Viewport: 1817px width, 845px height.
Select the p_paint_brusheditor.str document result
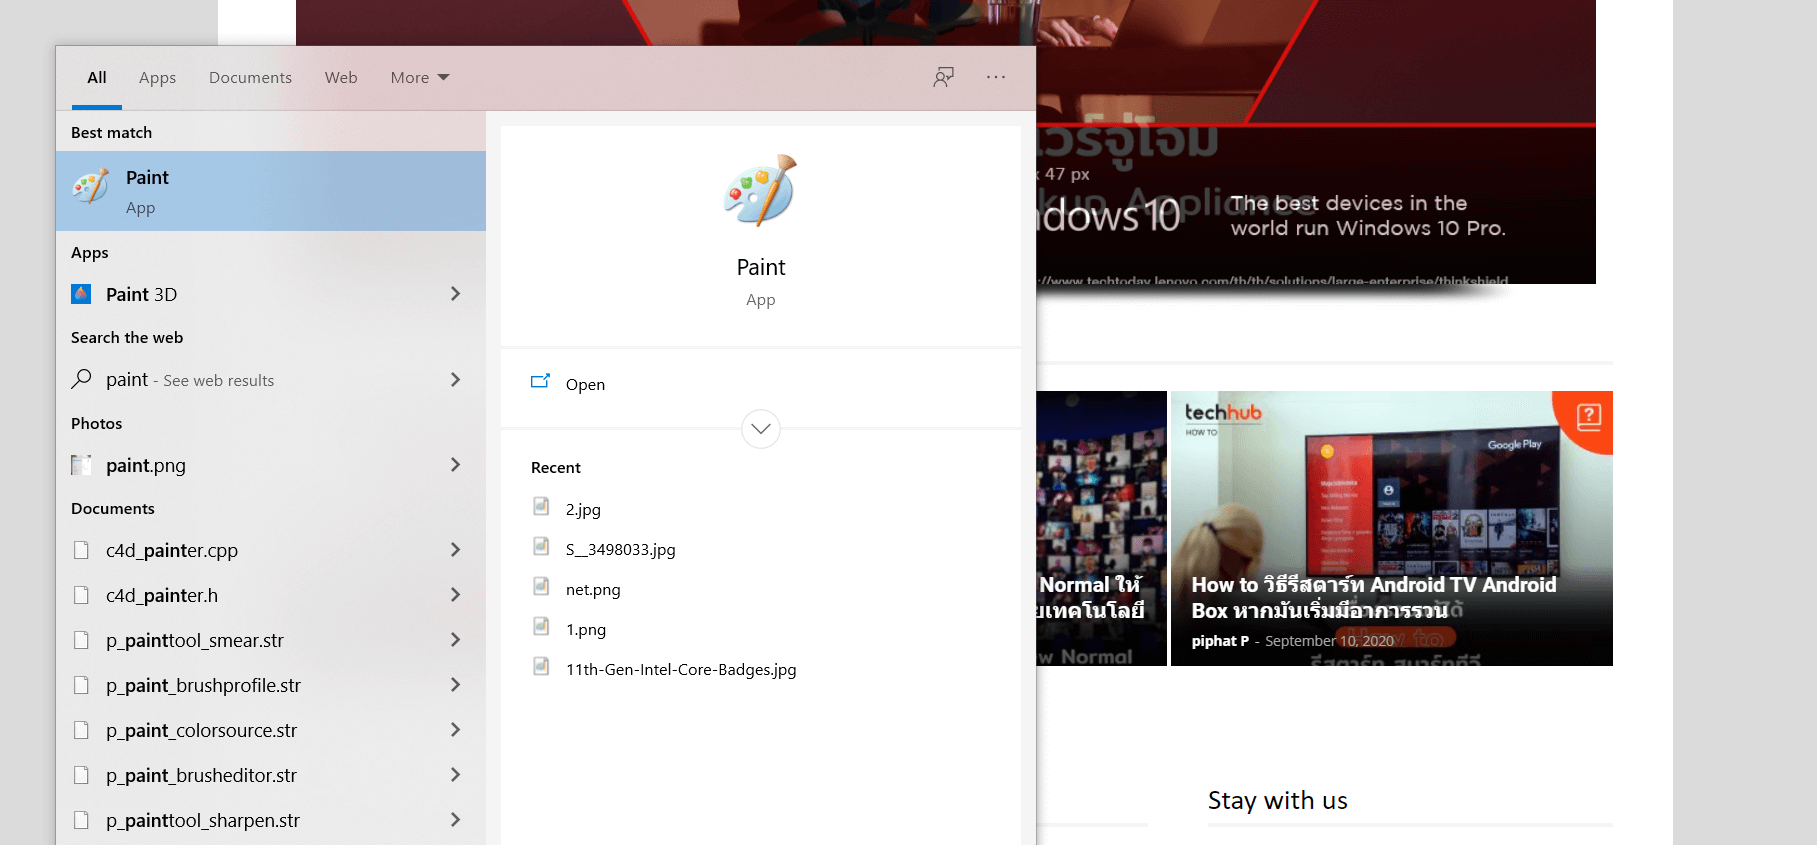coord(271,775)
